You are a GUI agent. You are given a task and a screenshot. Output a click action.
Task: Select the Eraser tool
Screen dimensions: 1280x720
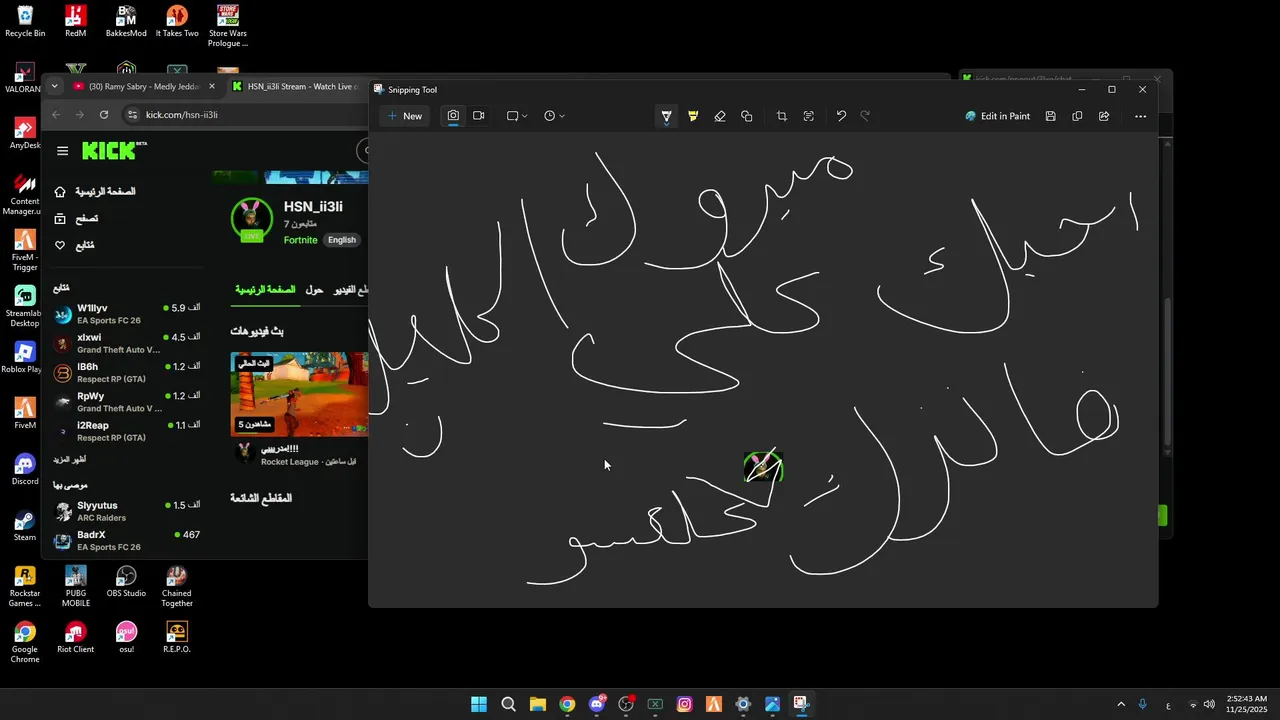point(720,116)
